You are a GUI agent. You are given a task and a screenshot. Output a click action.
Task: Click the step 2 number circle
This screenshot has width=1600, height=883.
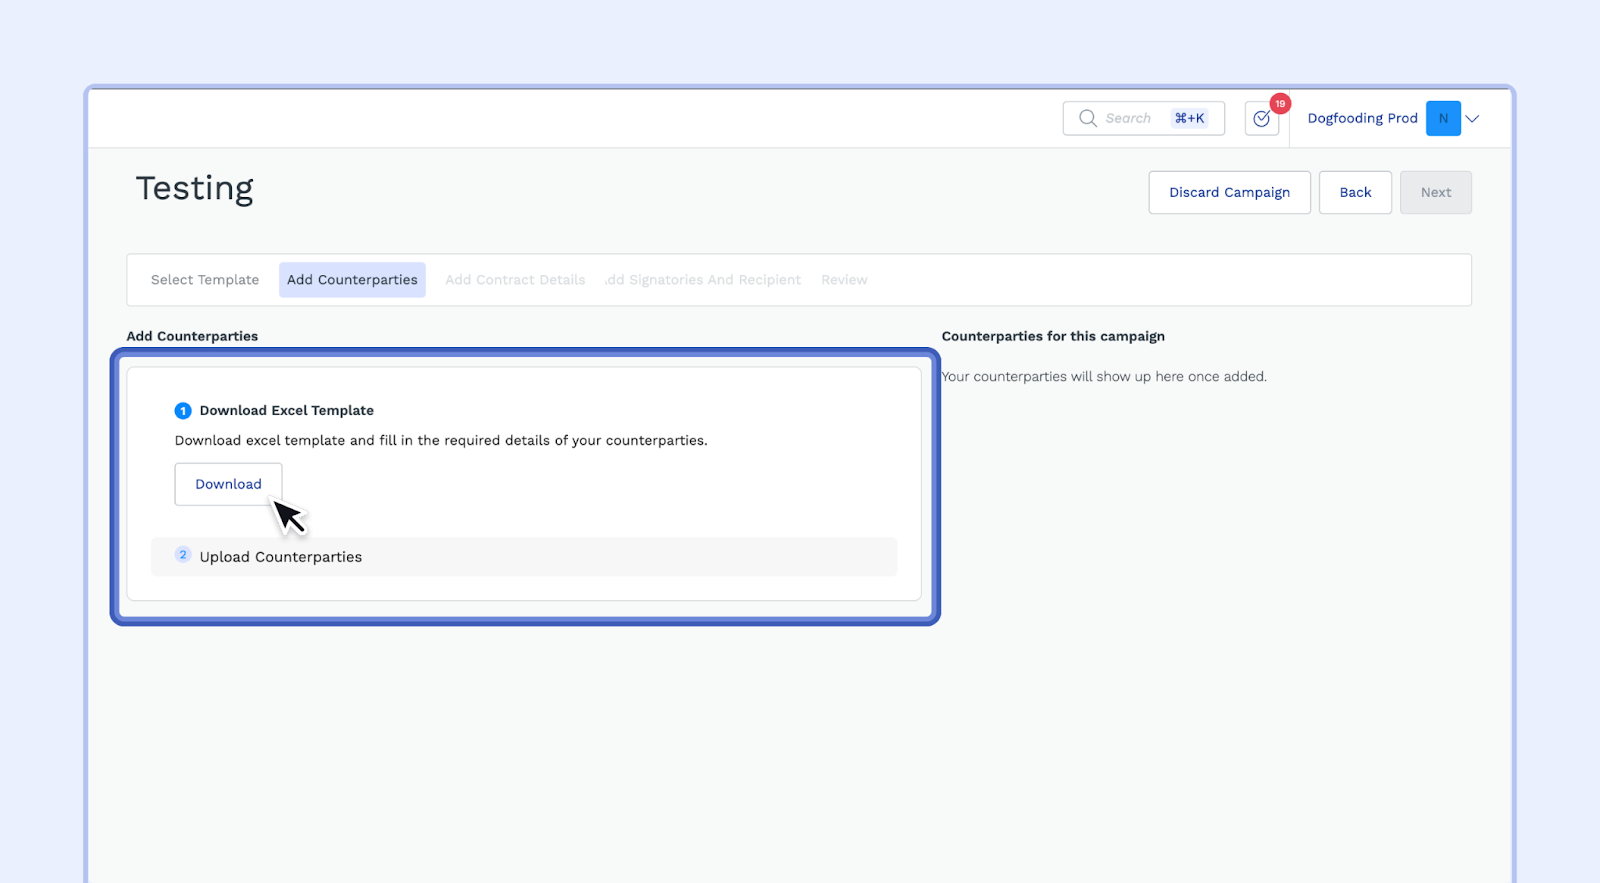tap(183, 555)
